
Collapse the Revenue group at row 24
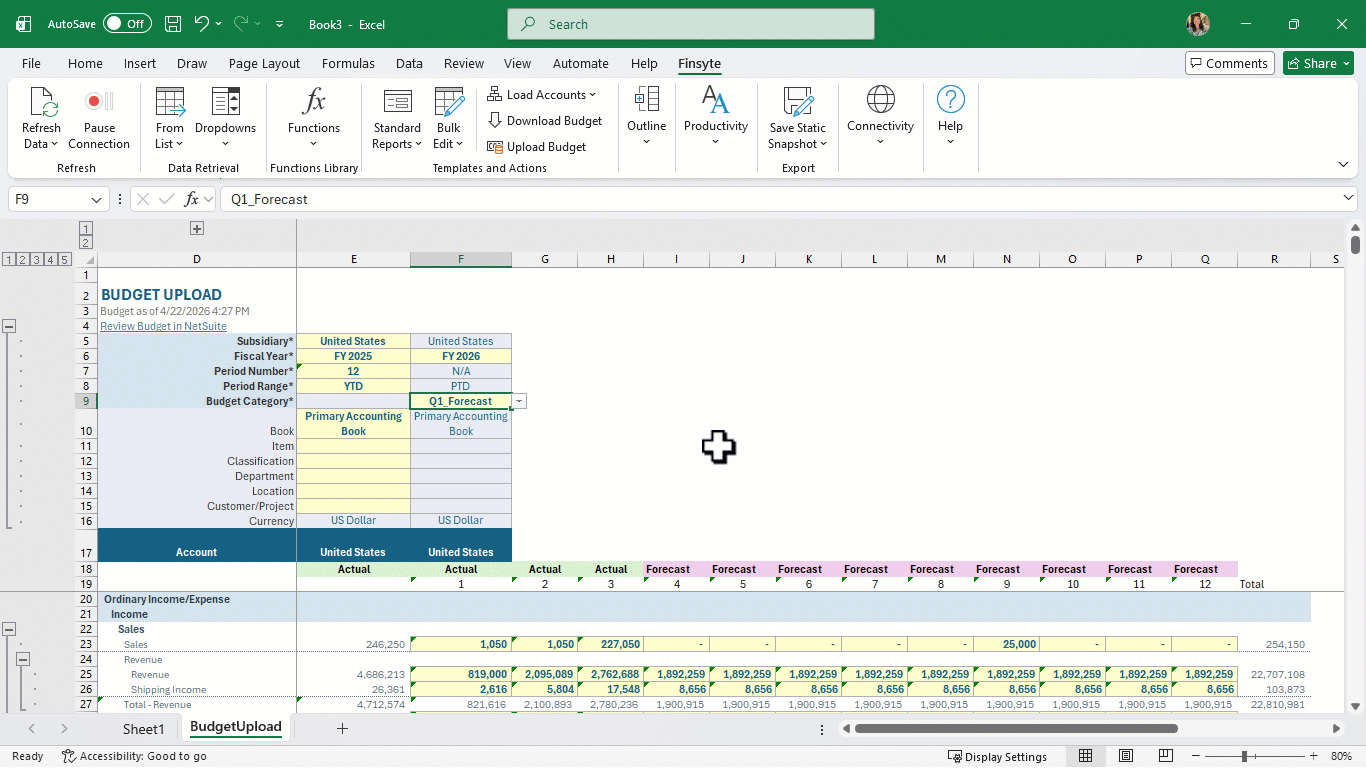click(x=22, y=659)
